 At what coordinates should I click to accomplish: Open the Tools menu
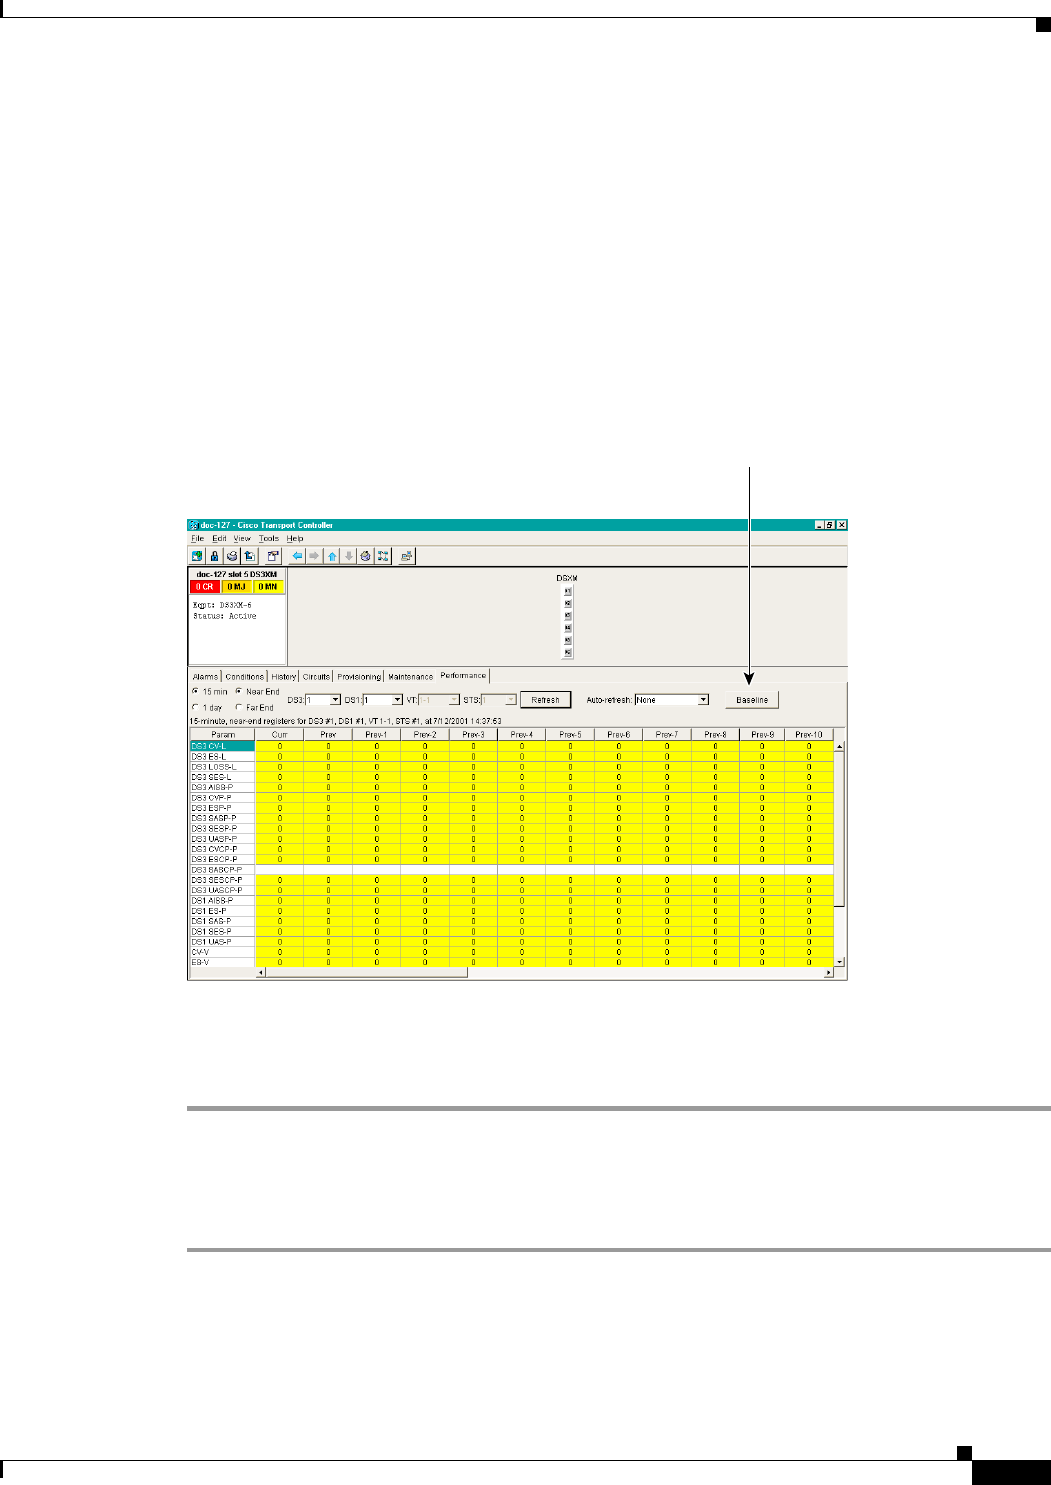[x=269, y=538]
